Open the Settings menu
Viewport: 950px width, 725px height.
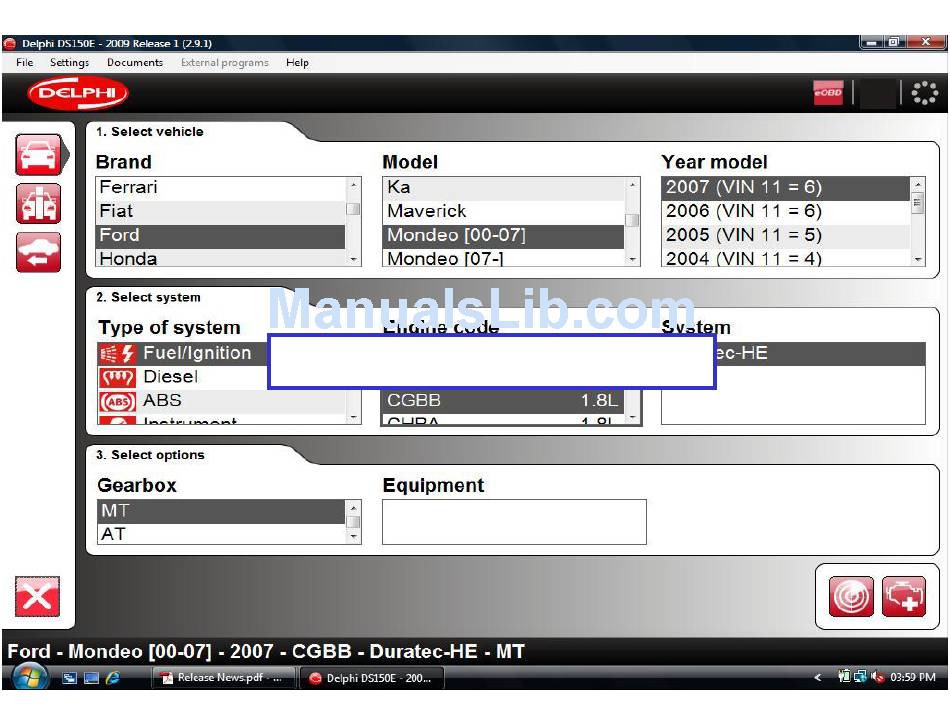point(70,62)
